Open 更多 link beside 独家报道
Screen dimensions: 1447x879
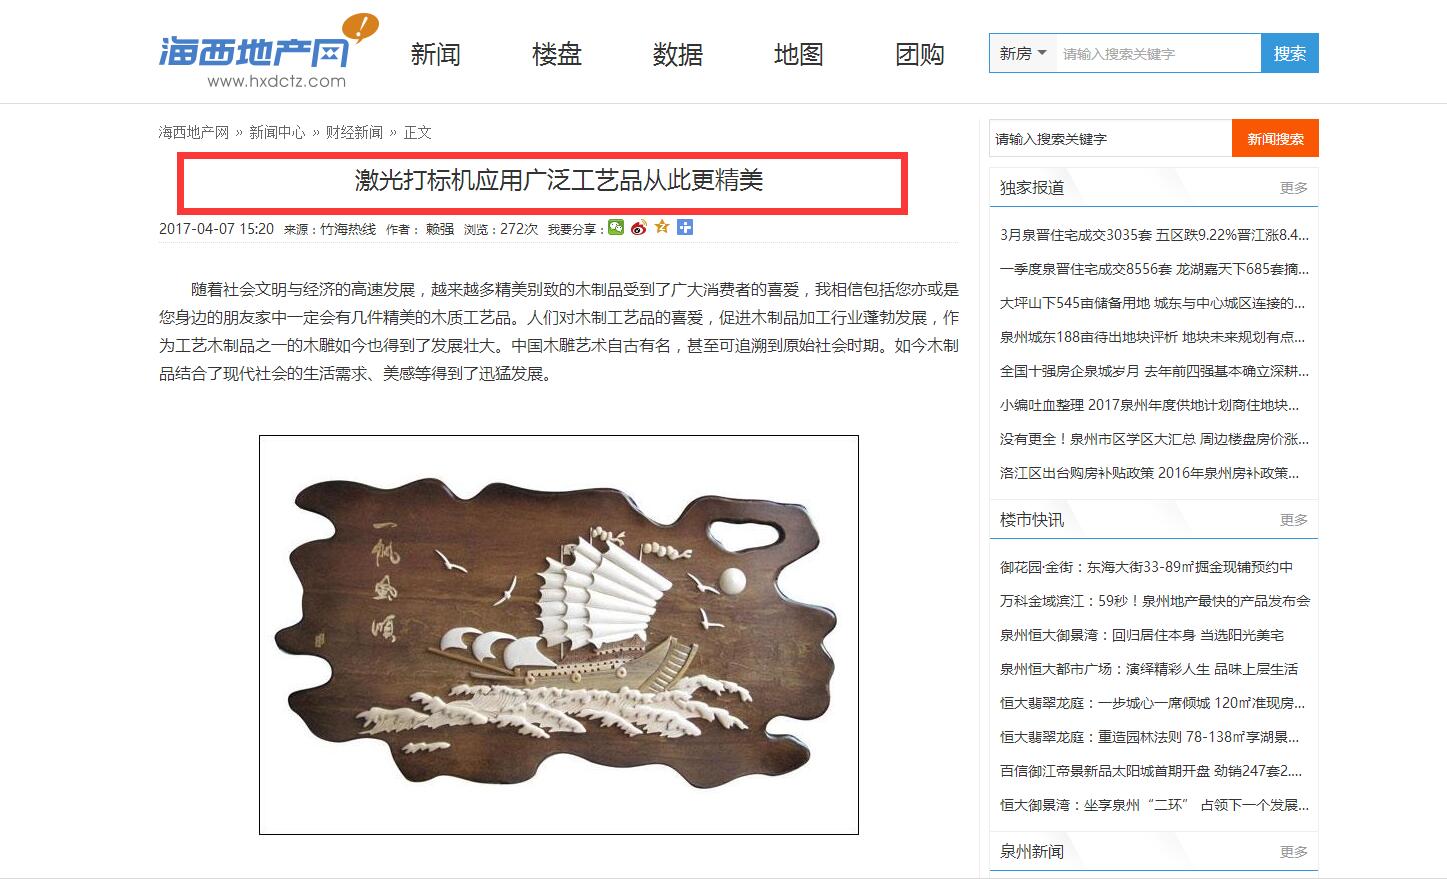pyautogui.click(x=1294, y=188)
